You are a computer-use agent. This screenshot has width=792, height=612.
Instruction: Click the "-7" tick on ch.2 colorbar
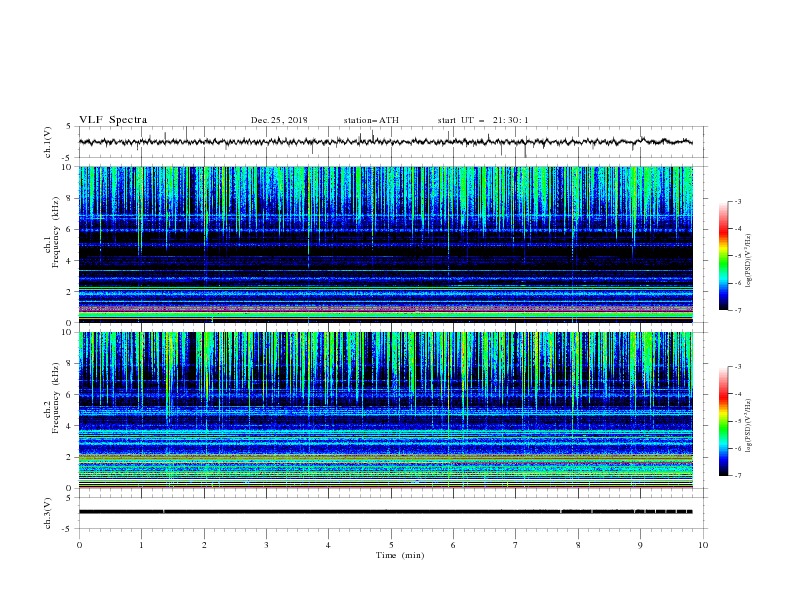point(738,475)
